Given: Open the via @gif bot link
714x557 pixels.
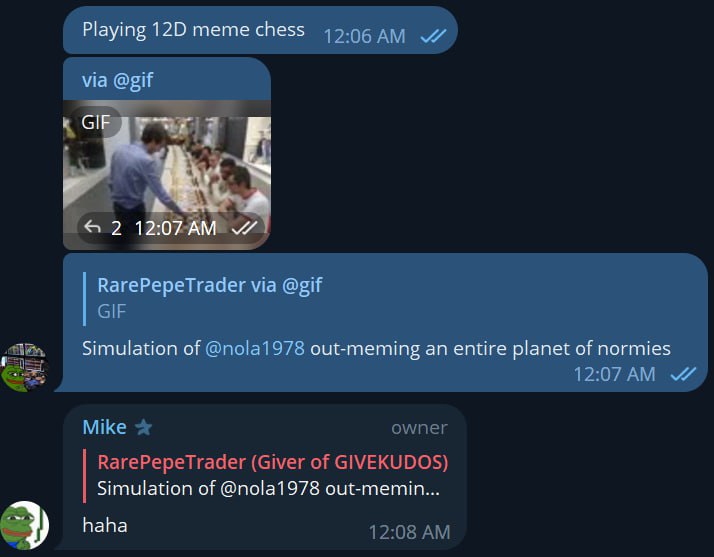Looking at the screenshot, I should [x=117, y=80].
